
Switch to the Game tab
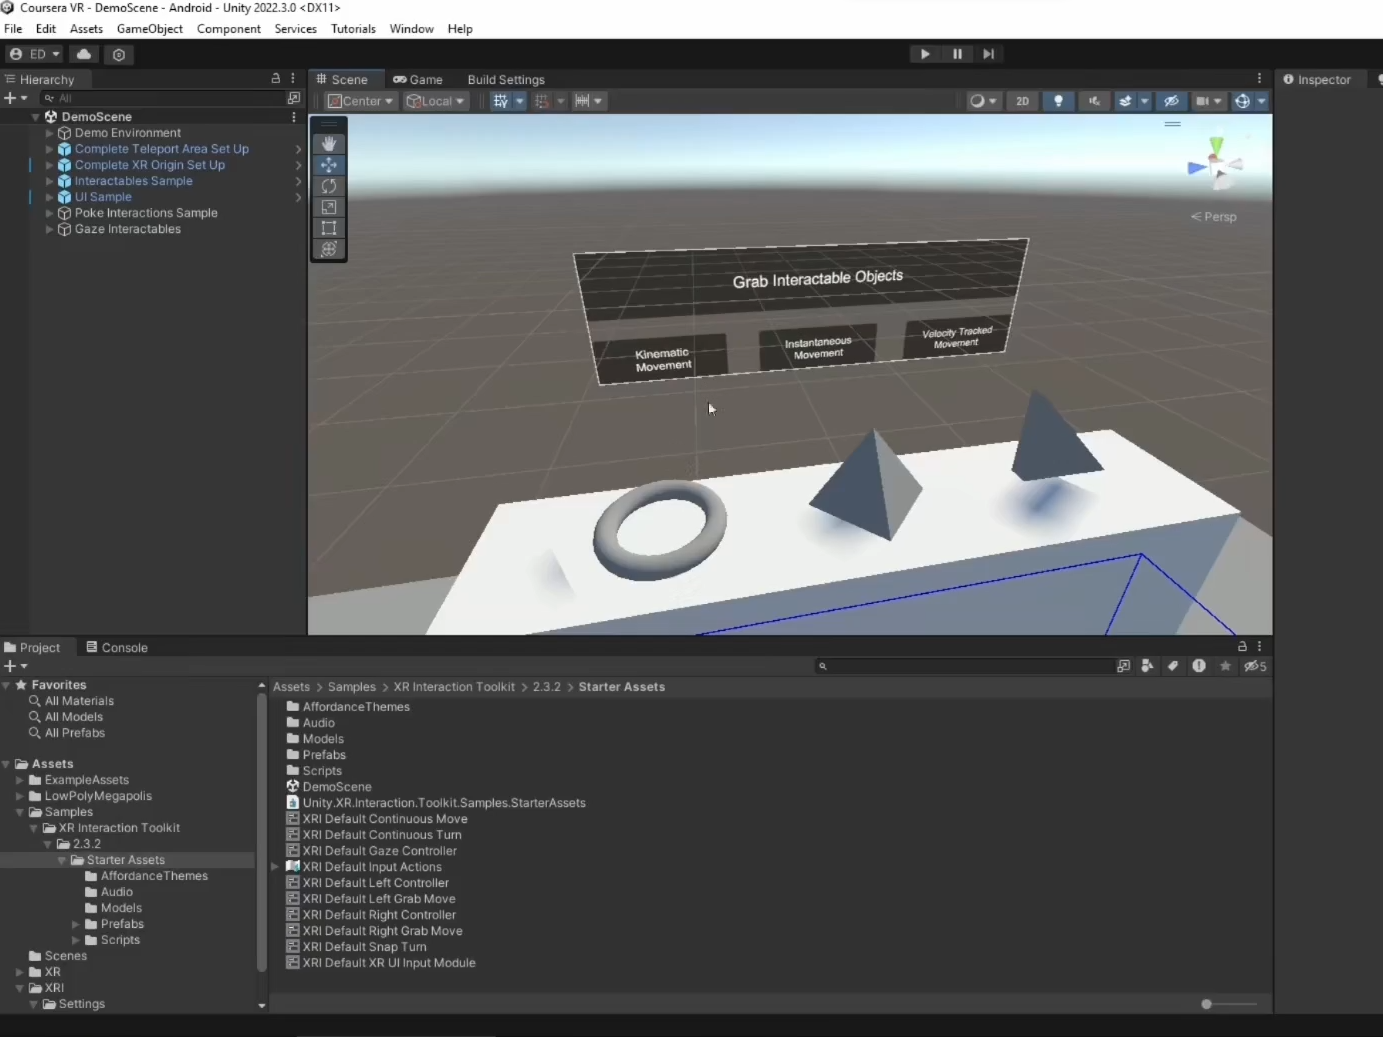418,80
